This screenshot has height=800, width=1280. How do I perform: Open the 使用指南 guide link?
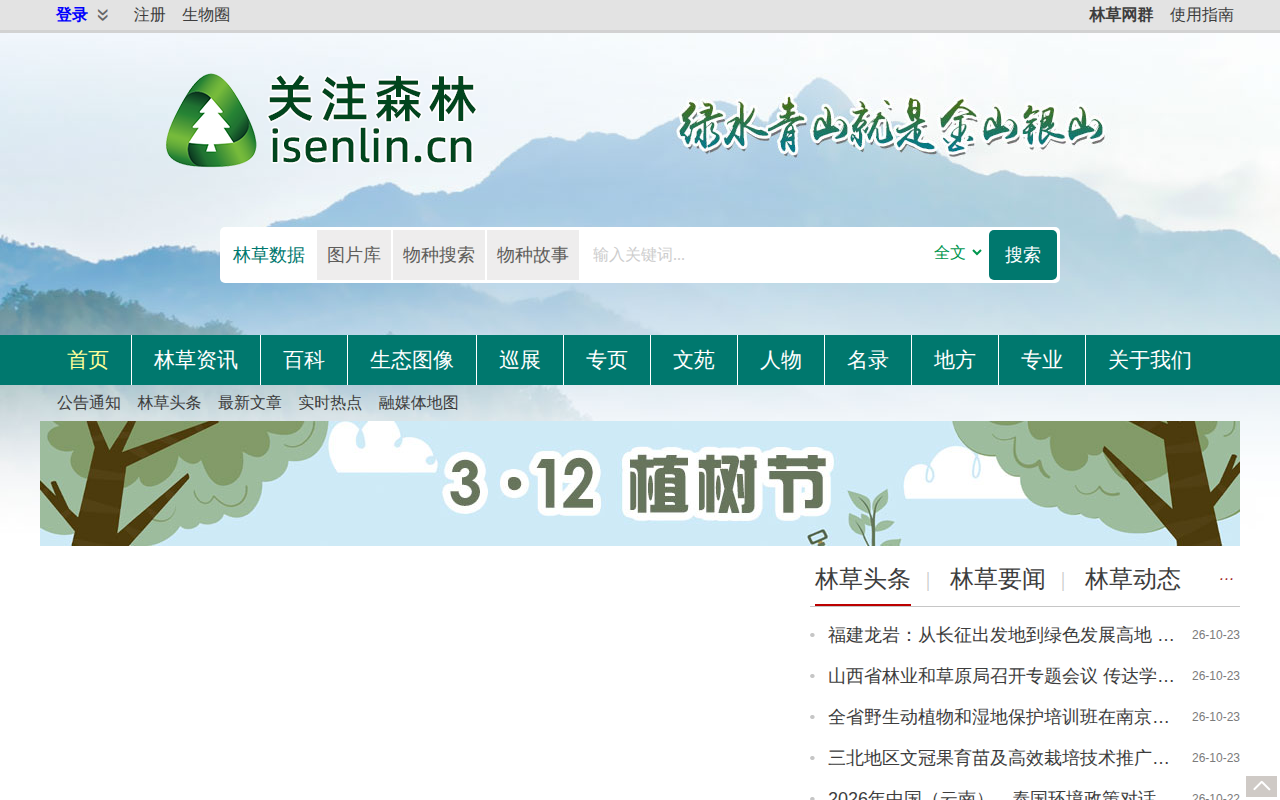click(x=1202, y=15)
